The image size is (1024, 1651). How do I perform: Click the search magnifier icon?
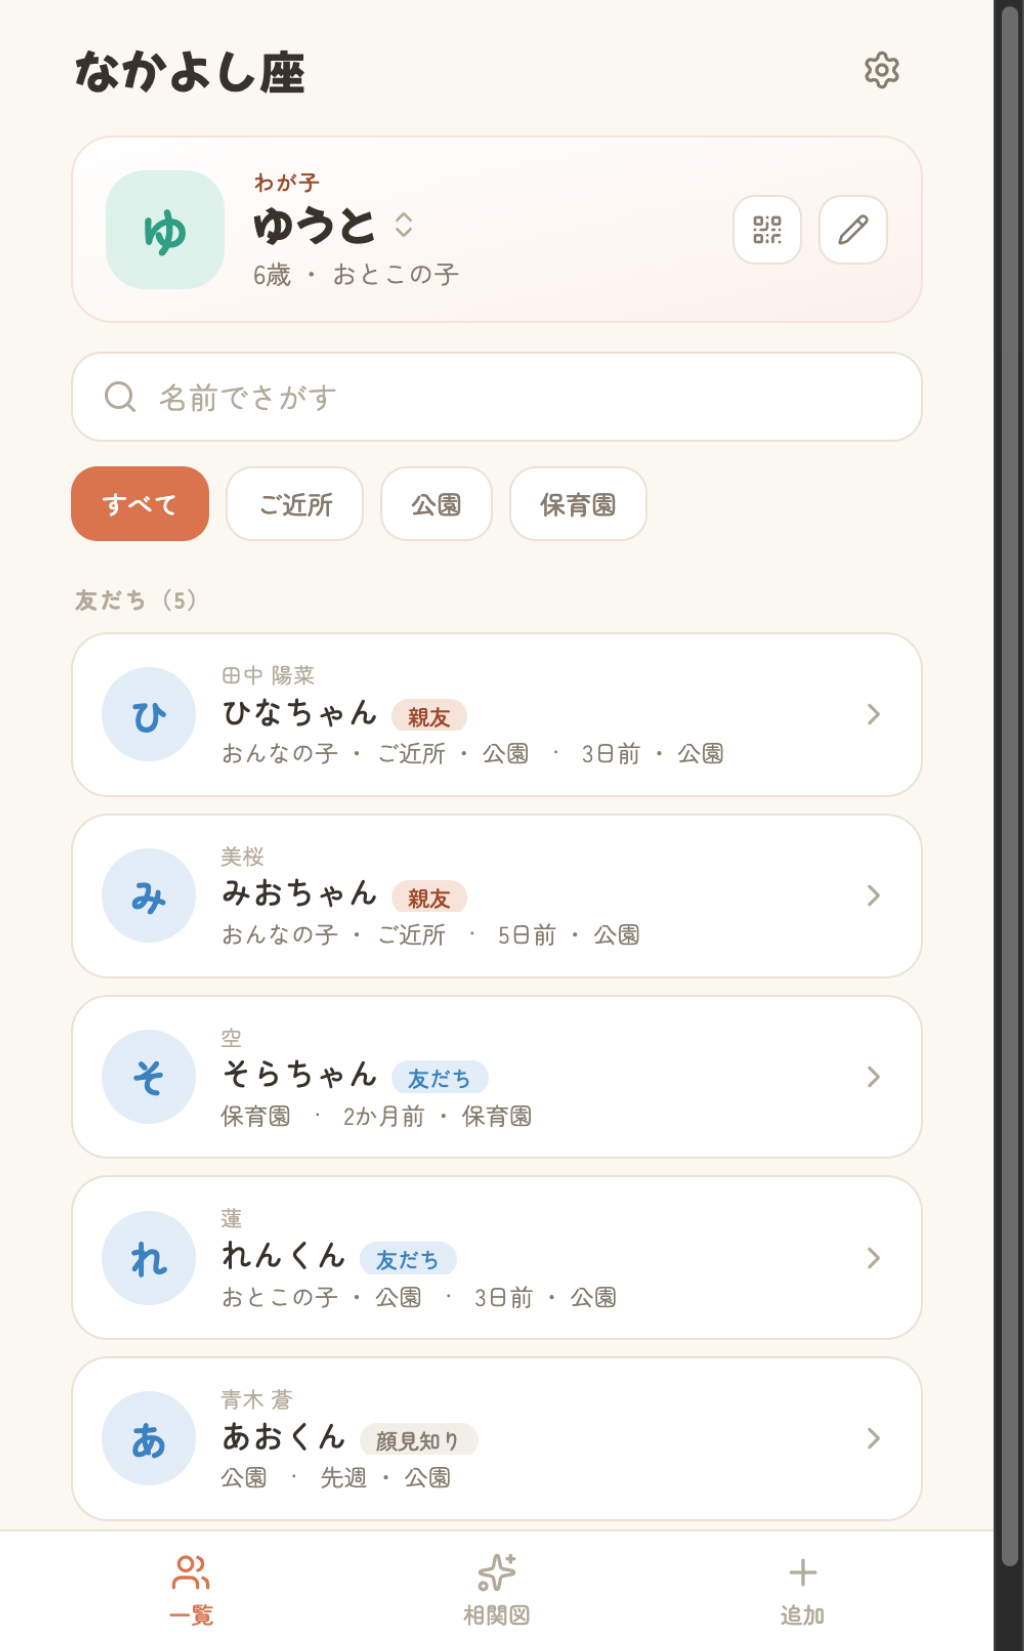(x=120, y=397)
